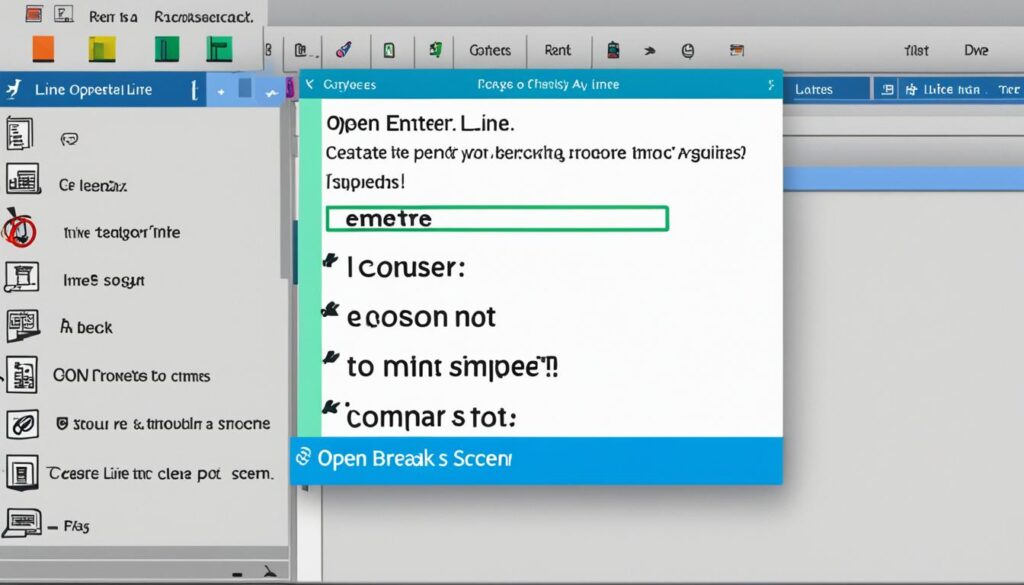
Task: Click the paperclip icon beside 'Stour re'
Action: coord(22,424)
